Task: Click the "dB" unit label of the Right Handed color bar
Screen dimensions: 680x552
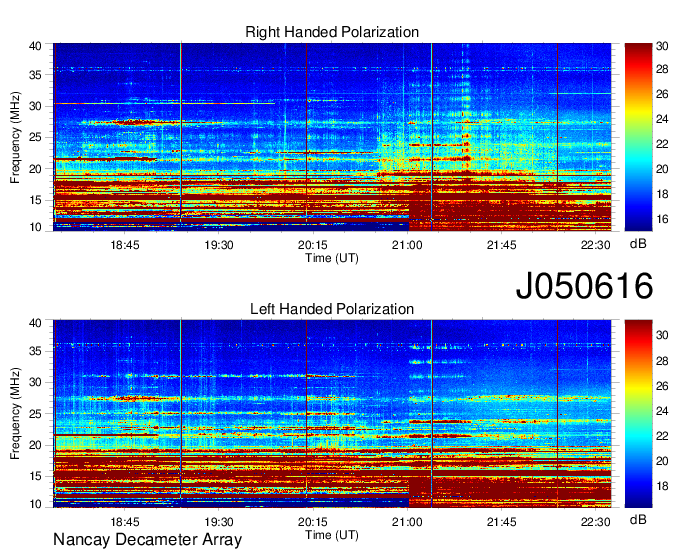Action: [638, 244]
